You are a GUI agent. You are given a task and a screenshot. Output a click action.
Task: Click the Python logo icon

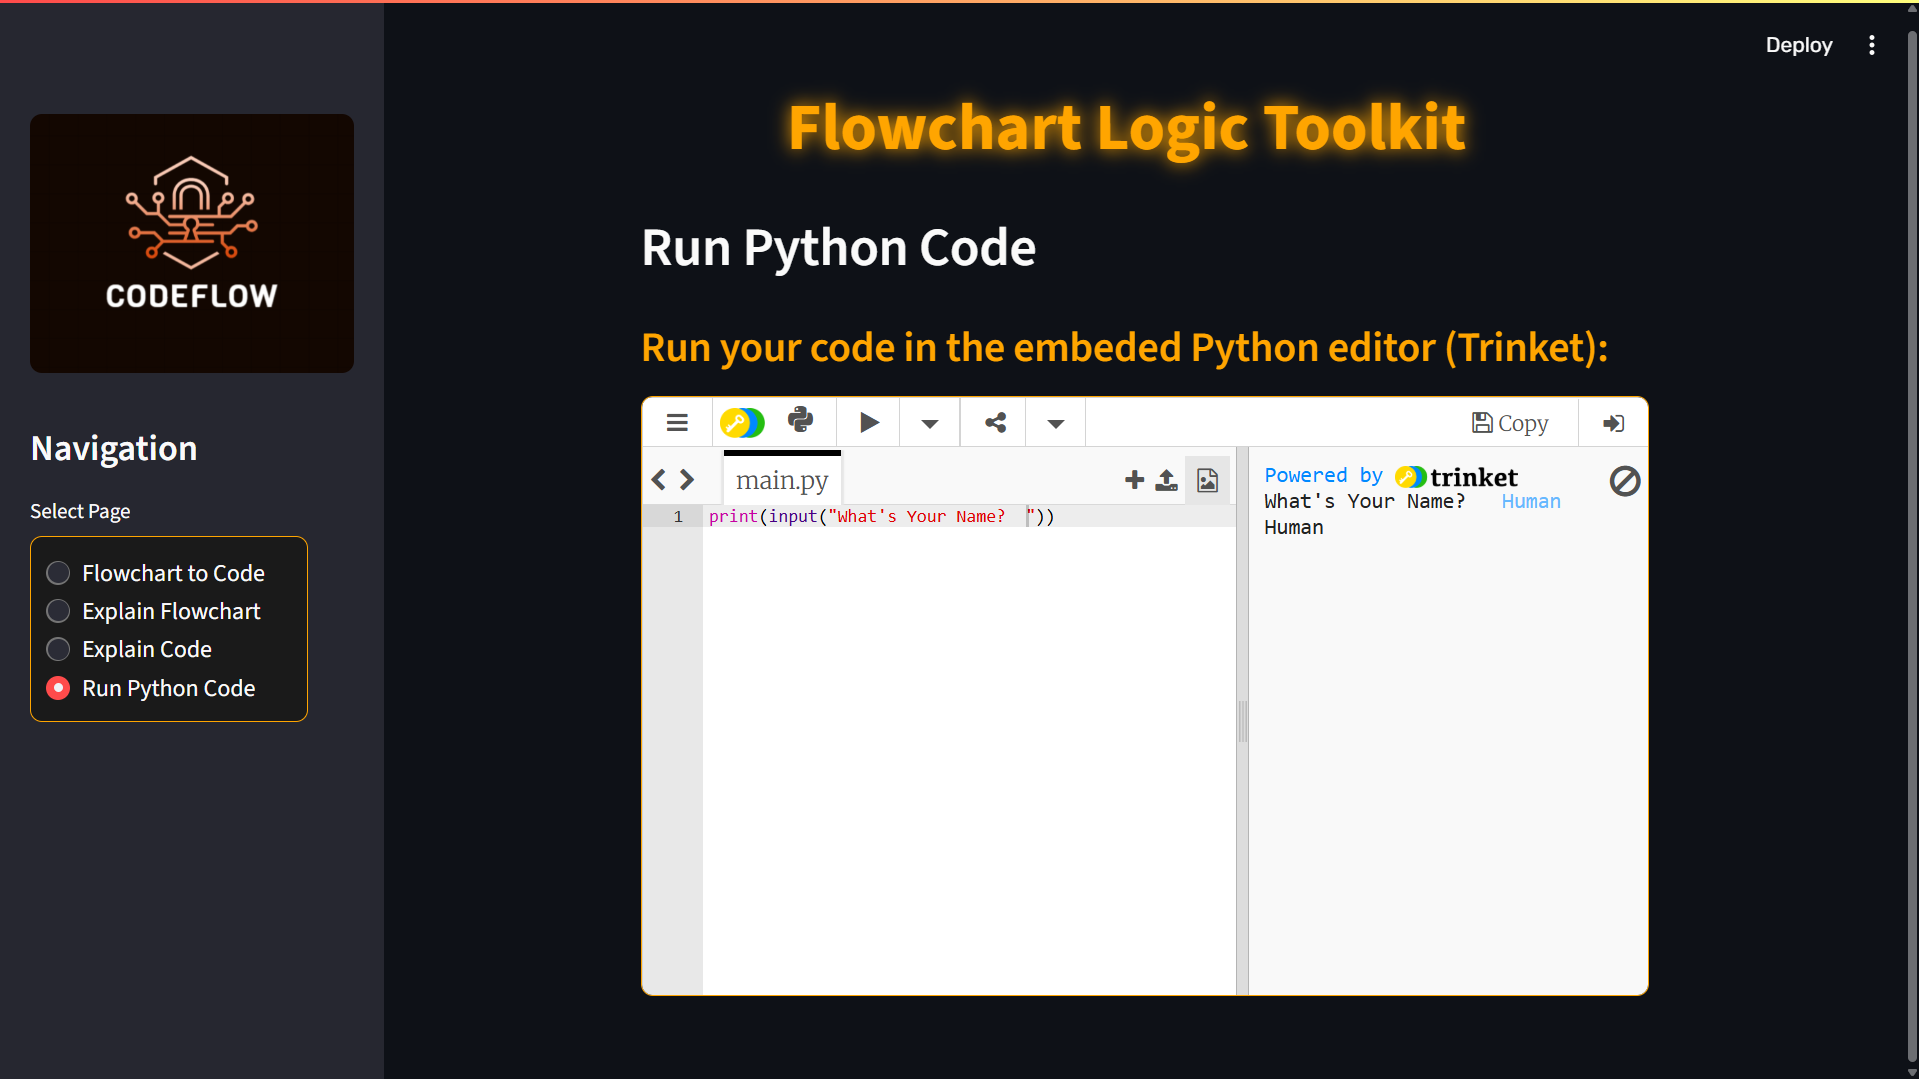coord(801,420)
